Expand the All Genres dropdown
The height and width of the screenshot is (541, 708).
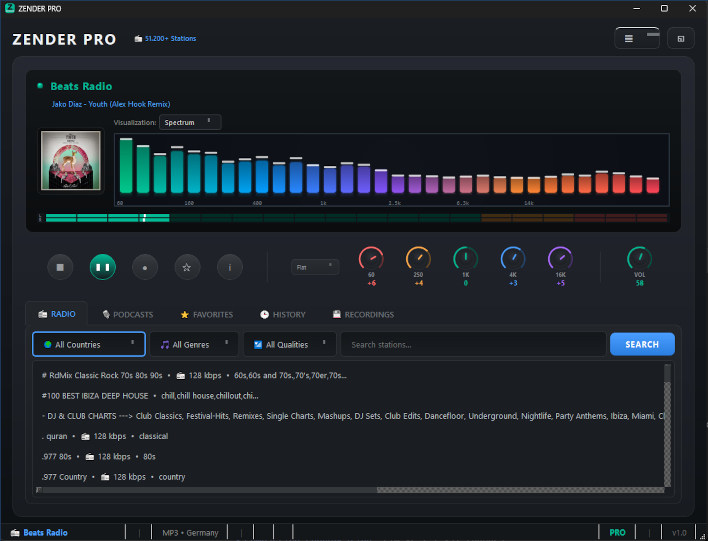194,344
